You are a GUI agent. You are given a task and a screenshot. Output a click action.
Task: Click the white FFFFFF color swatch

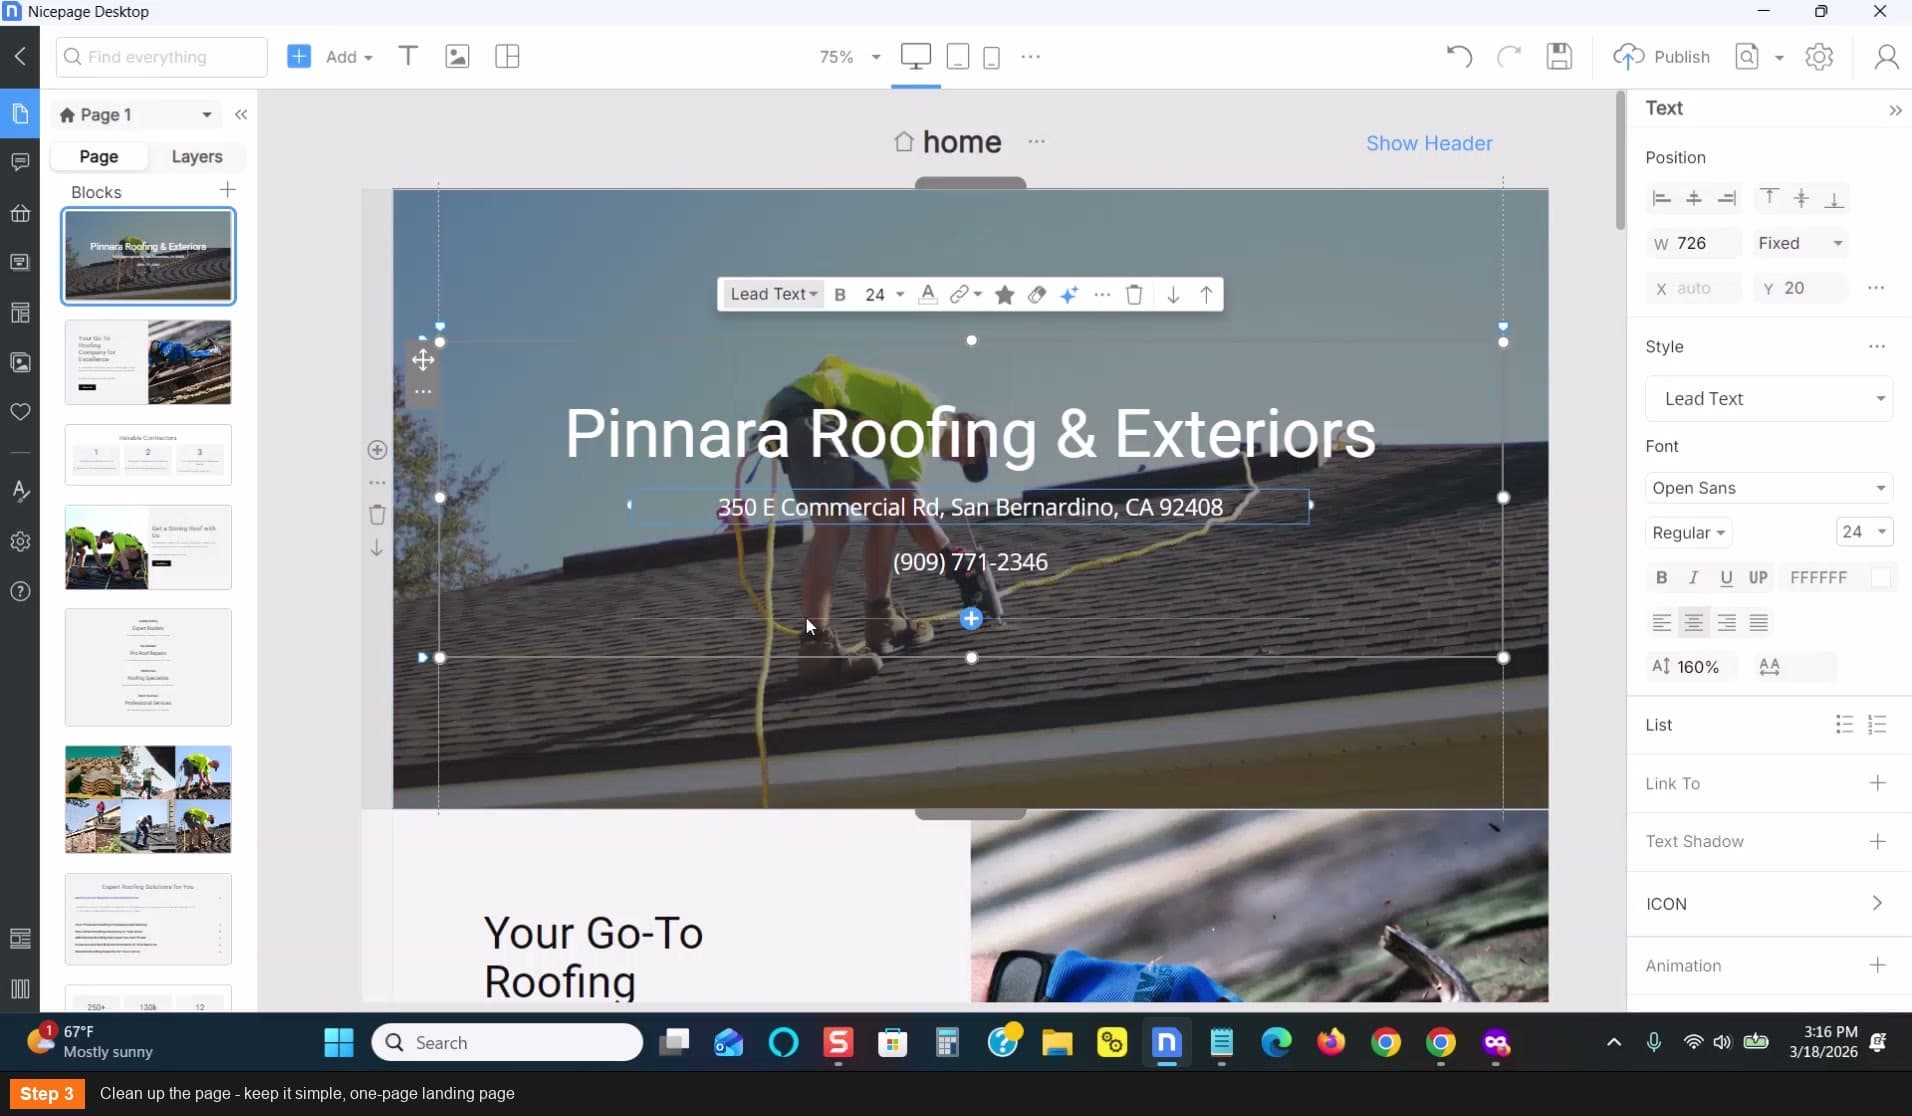(x=1880, y=577)
